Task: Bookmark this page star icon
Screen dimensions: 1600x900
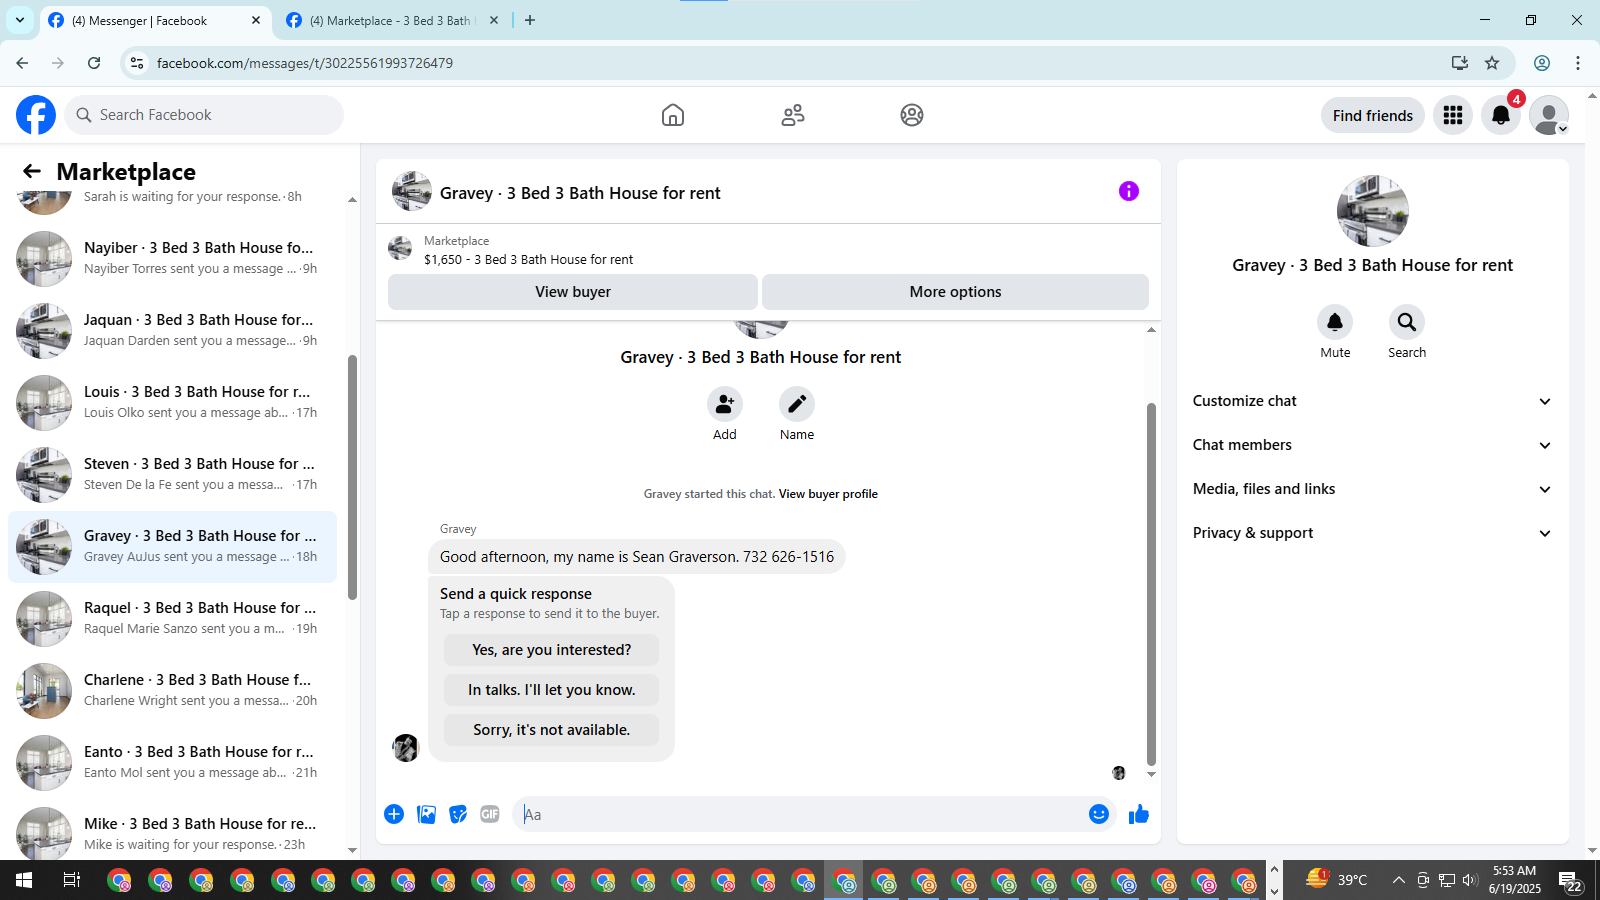Action: point(1492,63)
